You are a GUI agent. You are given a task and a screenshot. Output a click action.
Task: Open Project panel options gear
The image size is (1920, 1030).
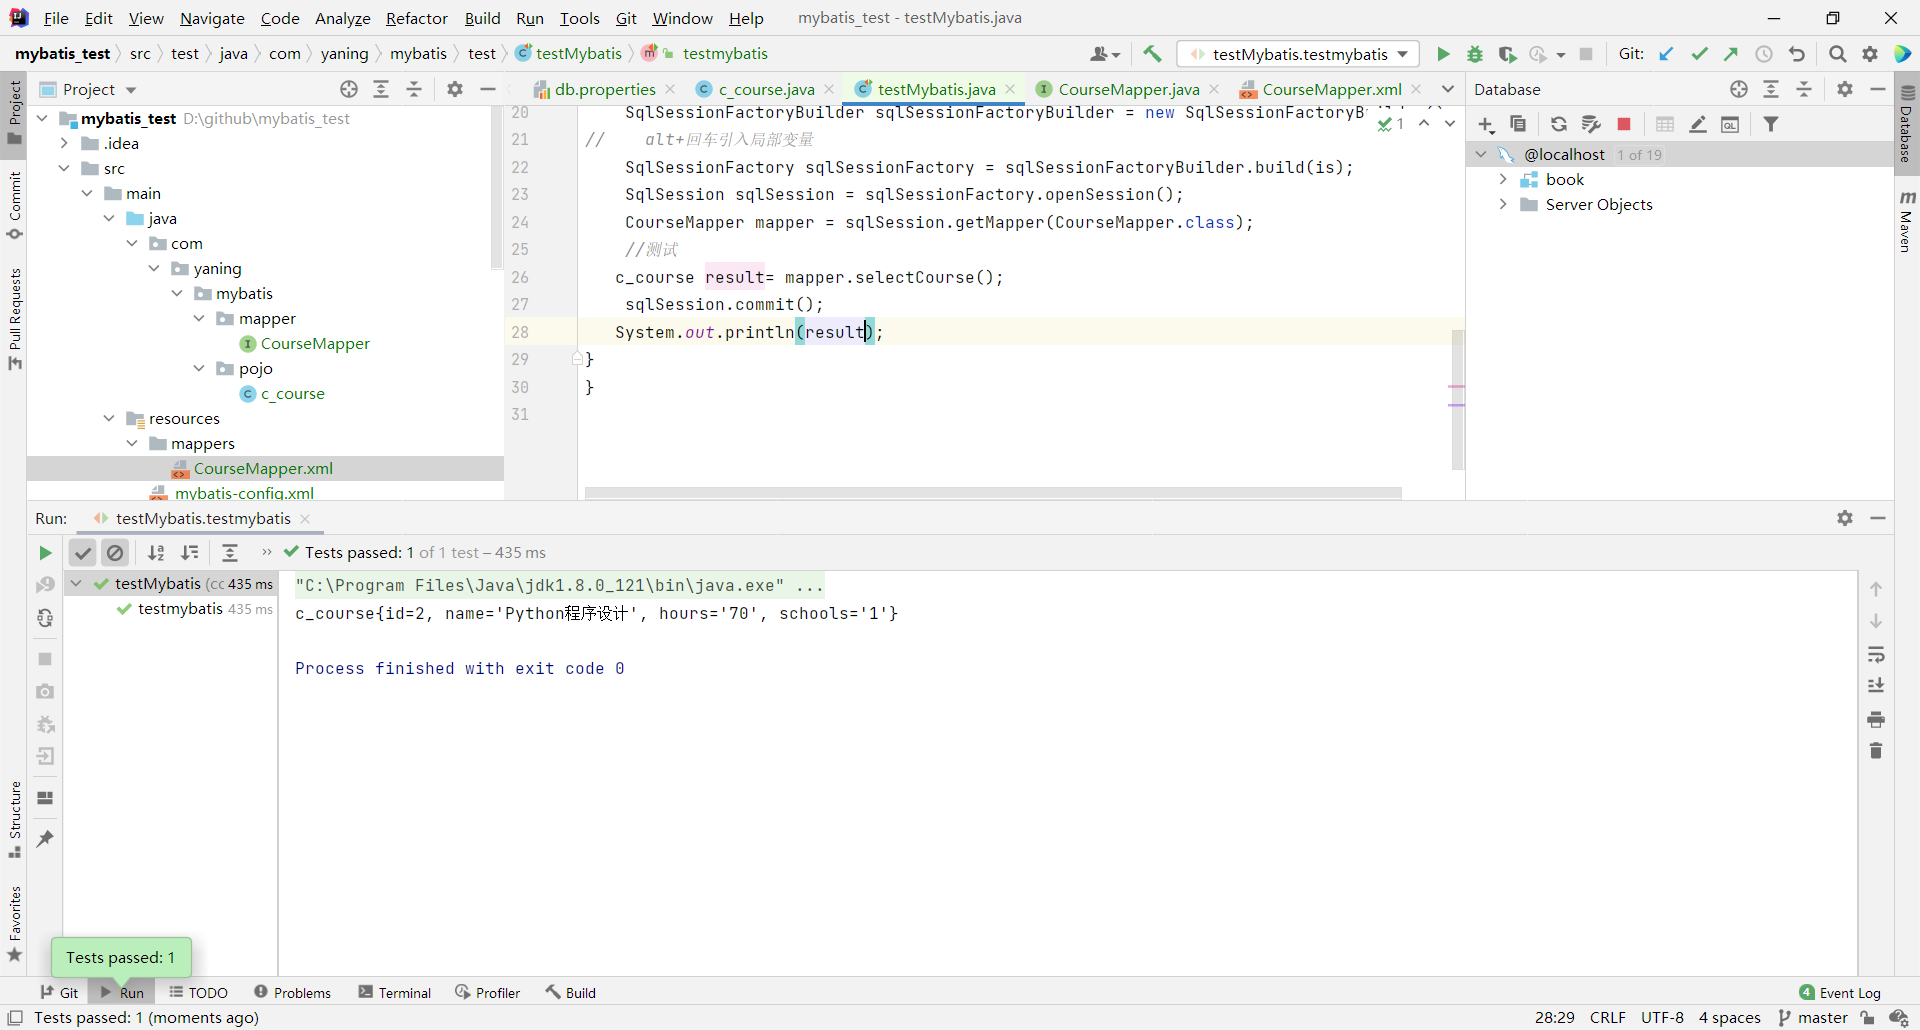point(455,89)
